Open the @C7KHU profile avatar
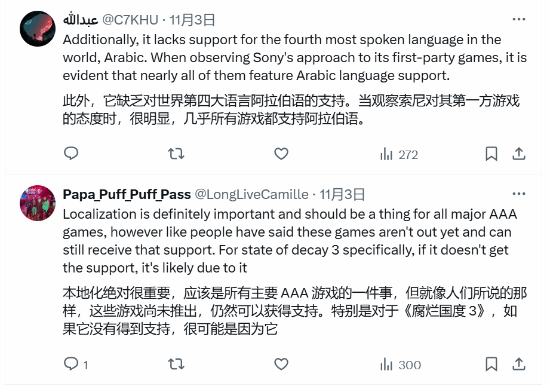Screen dimensions: 550x386 (x=38, y=29)
